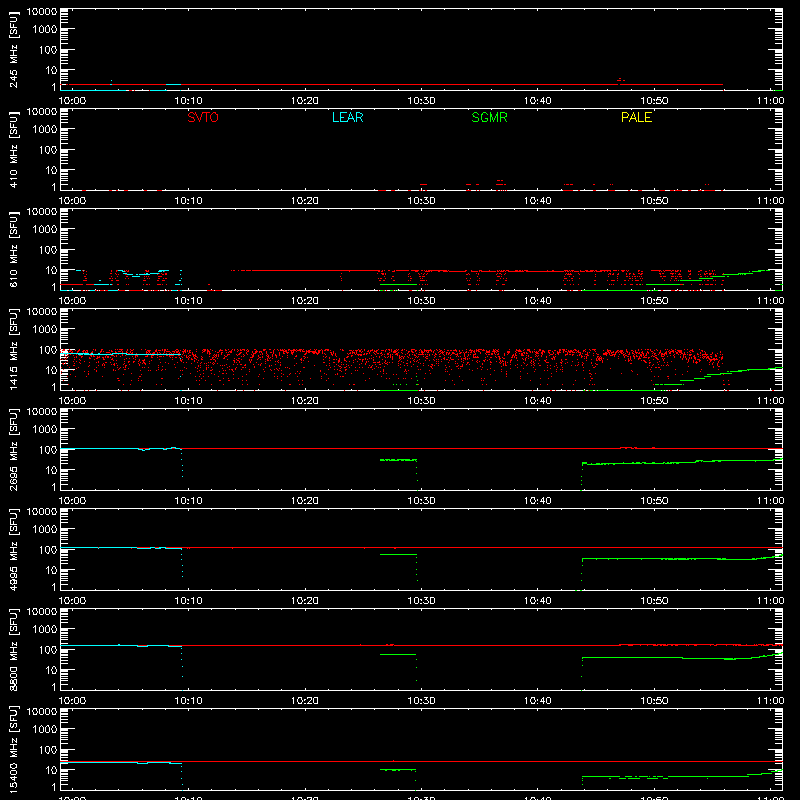Image resolution: width=800 pixels, height=800 pixels.
Task: Click 10:30 time label below 1415 MHz panel
Action: tap(421, 401)
